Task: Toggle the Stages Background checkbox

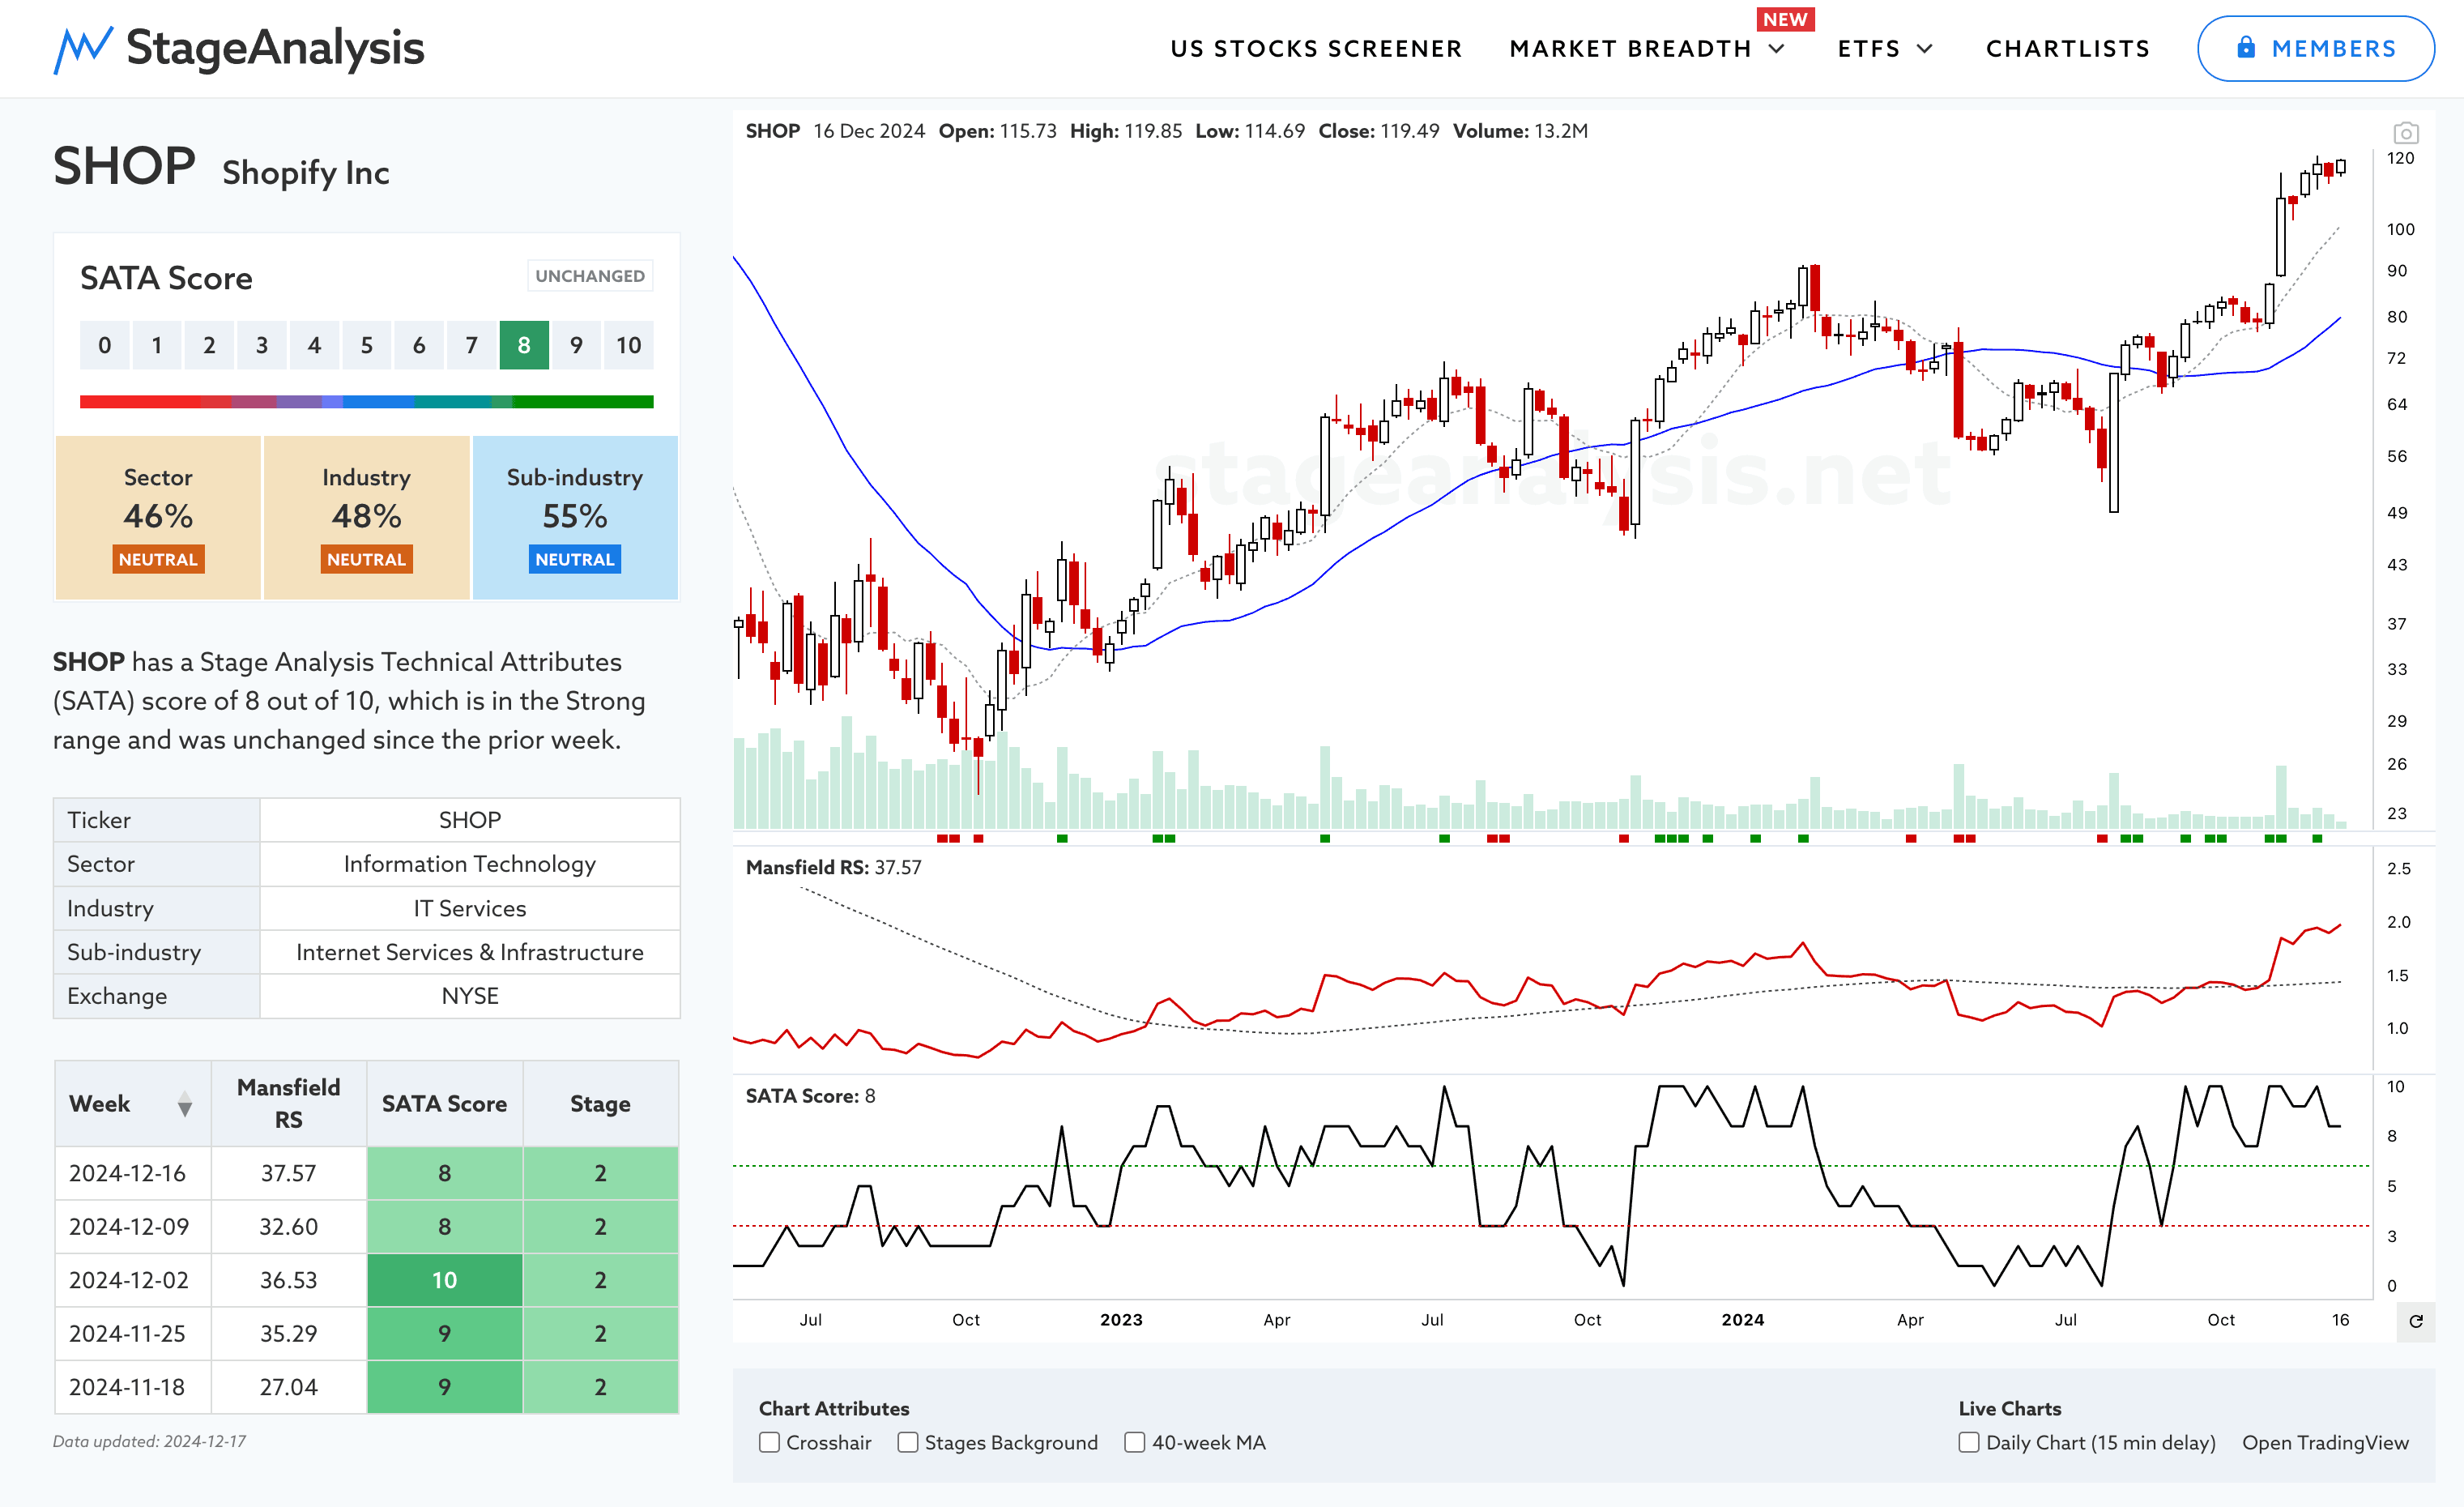Action: click(907, 1442)
